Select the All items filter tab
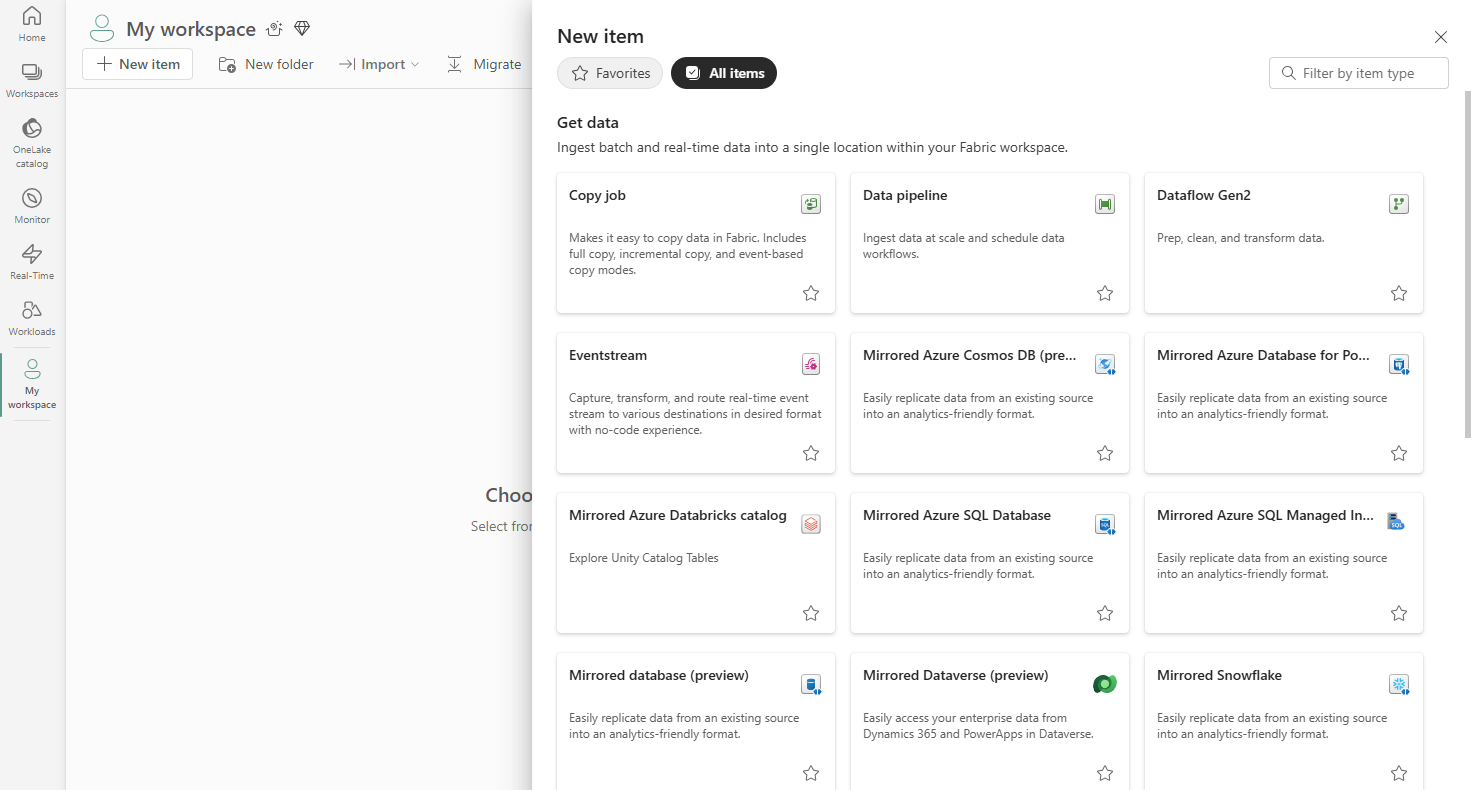The height and width of the screenshot is (790, 1471). (x=724, y=73)
